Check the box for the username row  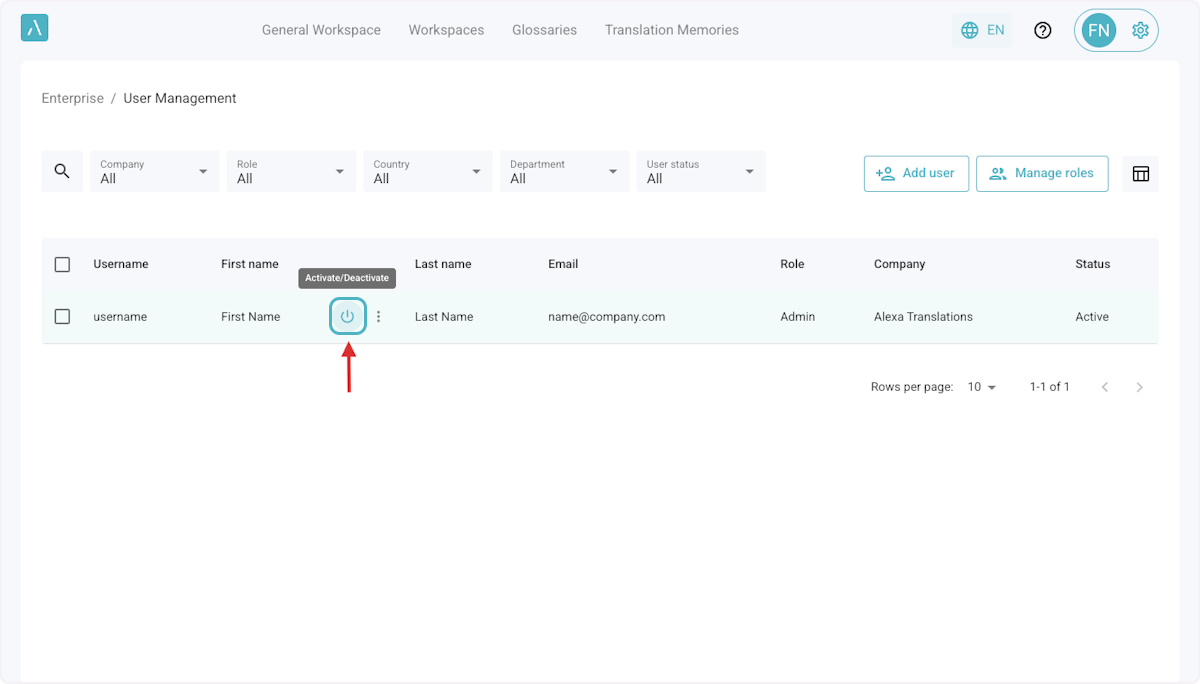click(x=62, y=316)
